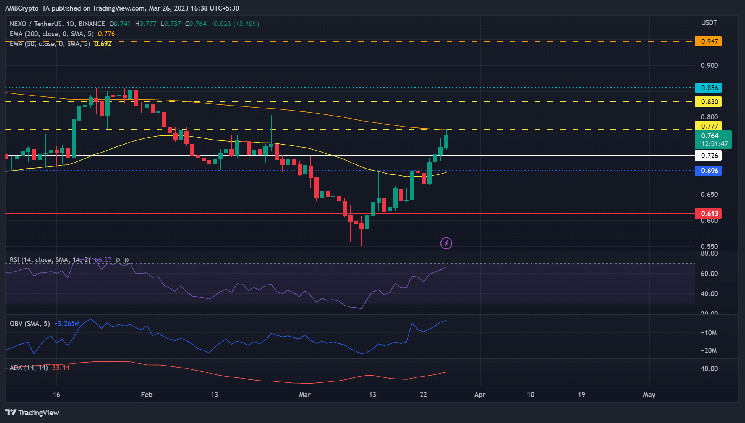Click the Apr date on time axis
The image size is (745, 423).
[480, 394]
